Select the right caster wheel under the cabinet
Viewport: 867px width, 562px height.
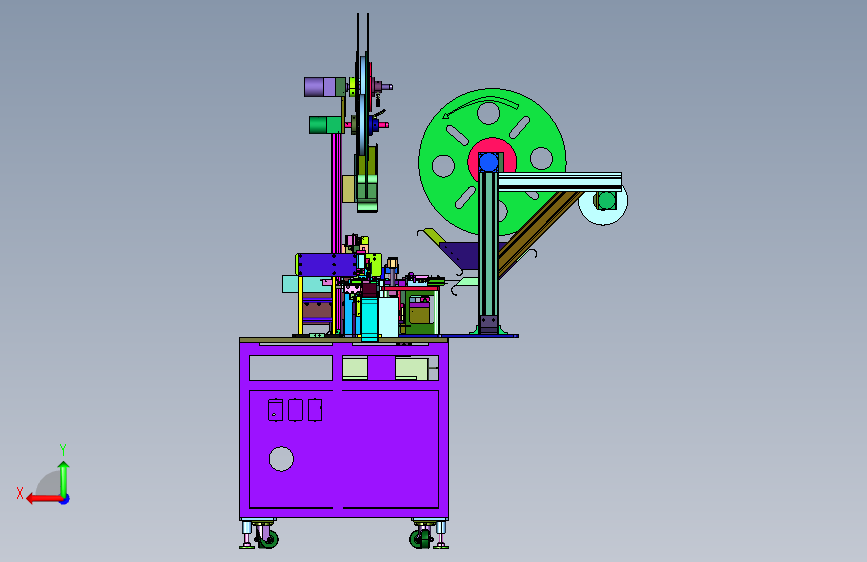(420, 539)
